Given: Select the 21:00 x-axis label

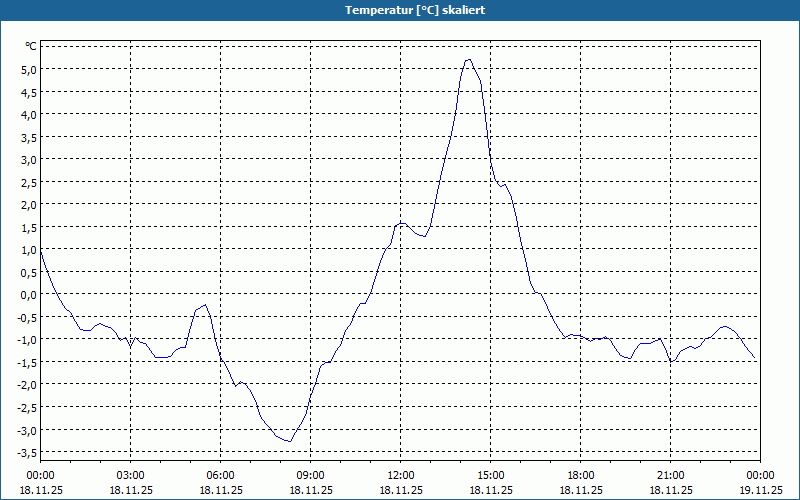Looking at the screenshot, I should (670, 476).
